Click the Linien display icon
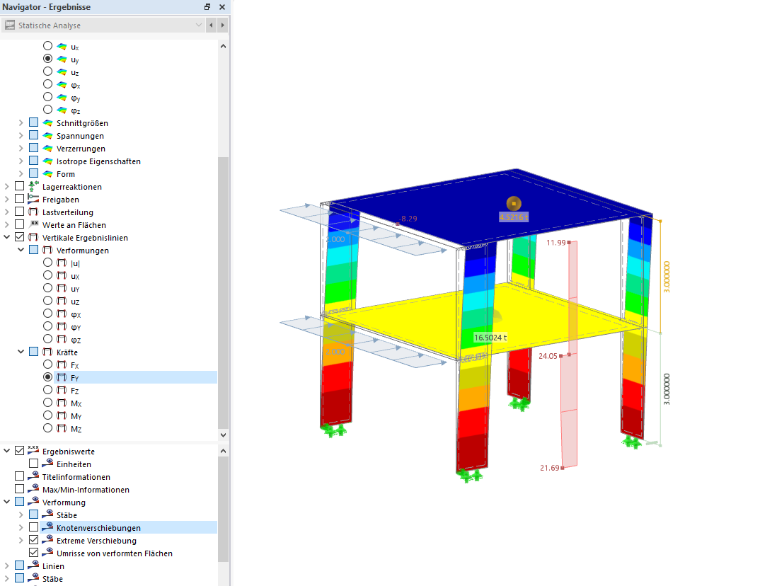 coord(33,565)
